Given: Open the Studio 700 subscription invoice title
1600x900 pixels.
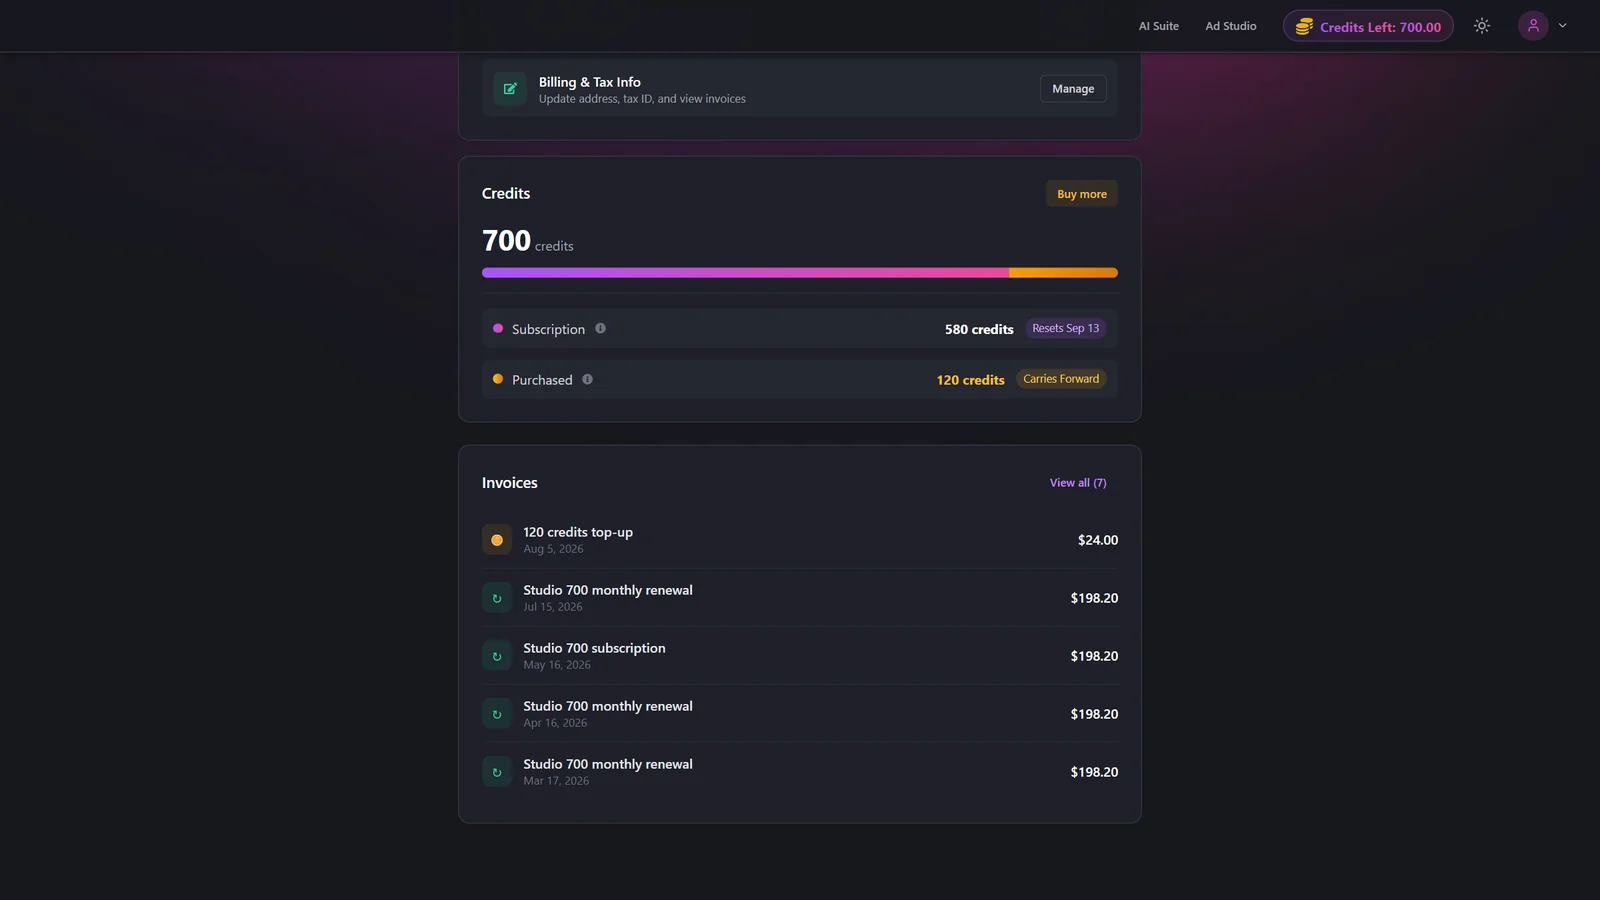Looking at the screenshot, I should click(x=594, y=648).
